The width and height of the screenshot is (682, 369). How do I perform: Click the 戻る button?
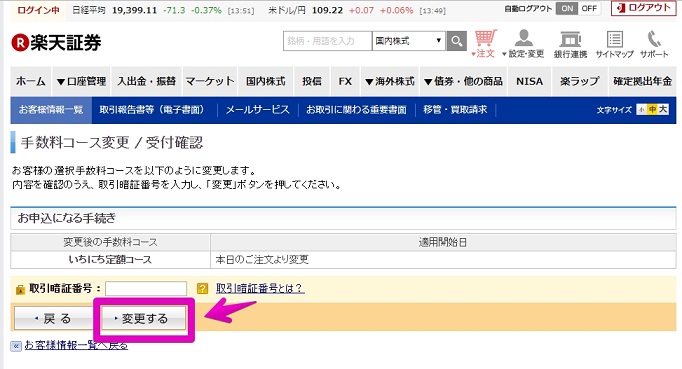53,319
